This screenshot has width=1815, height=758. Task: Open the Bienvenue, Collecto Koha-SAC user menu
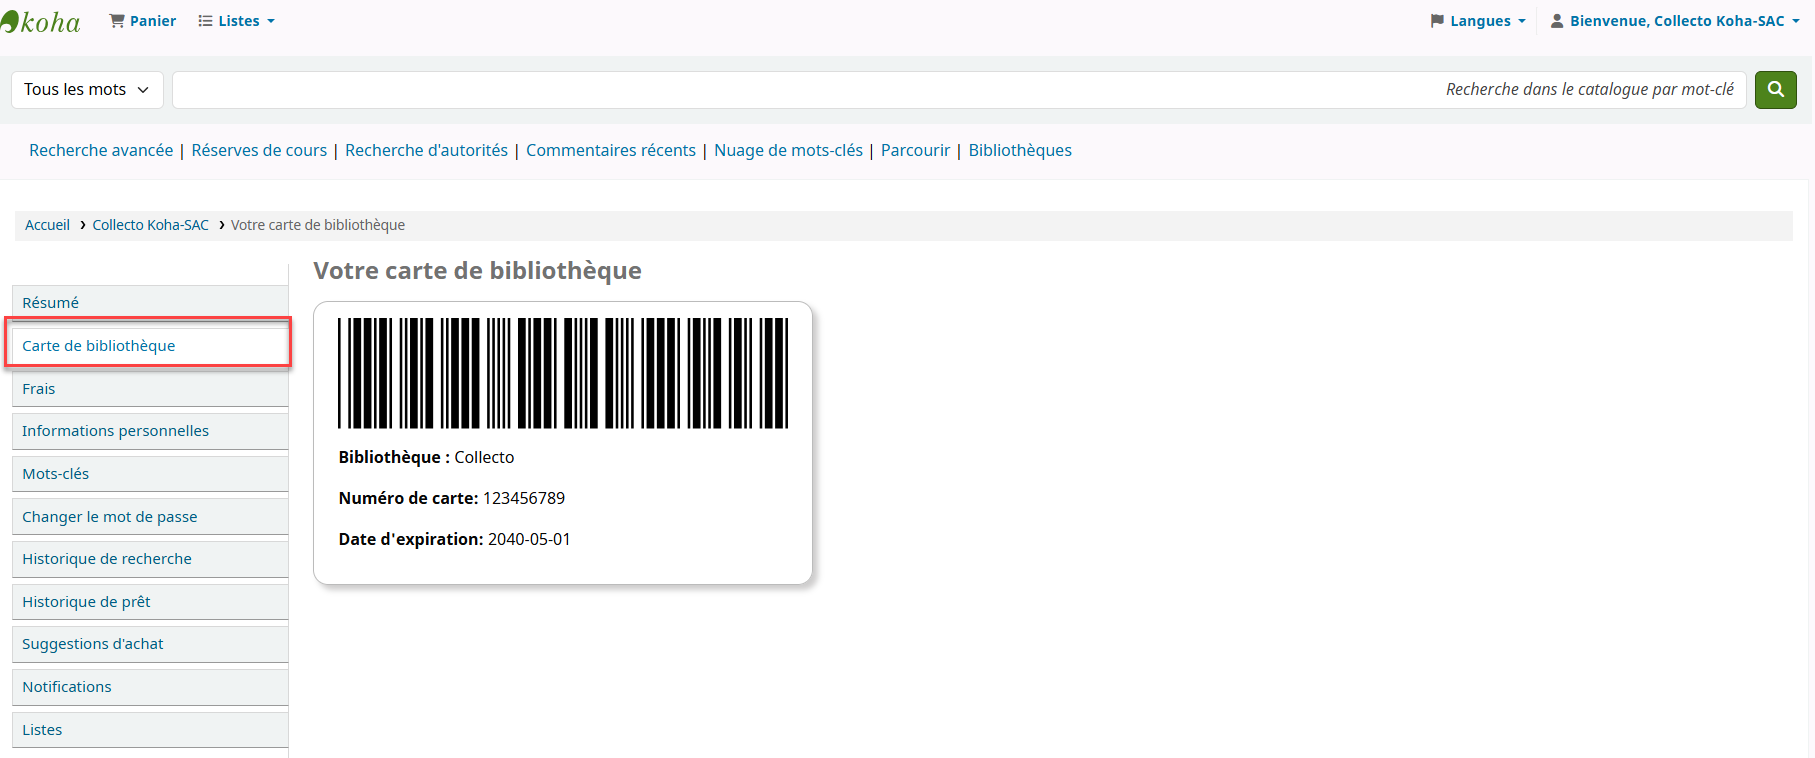(1675, 21)
